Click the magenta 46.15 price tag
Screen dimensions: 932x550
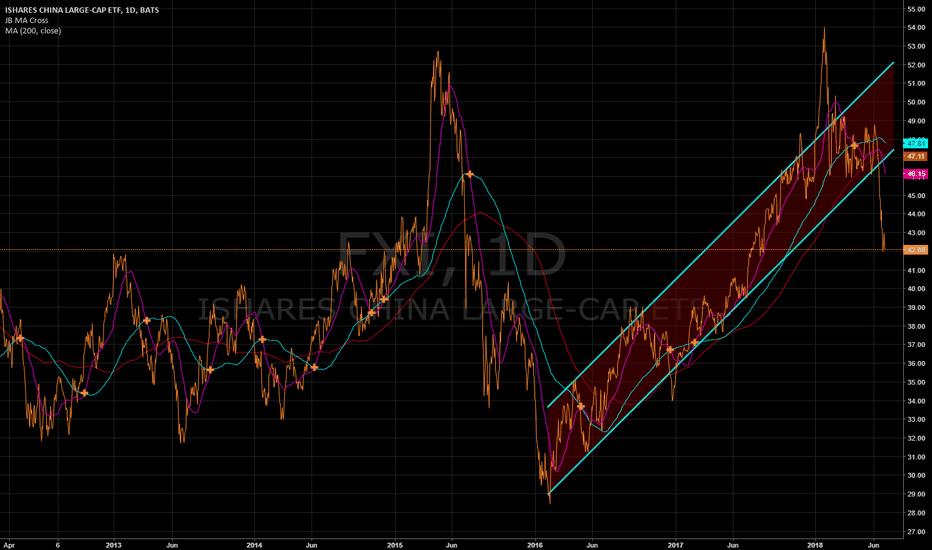(x=915, y=174)
